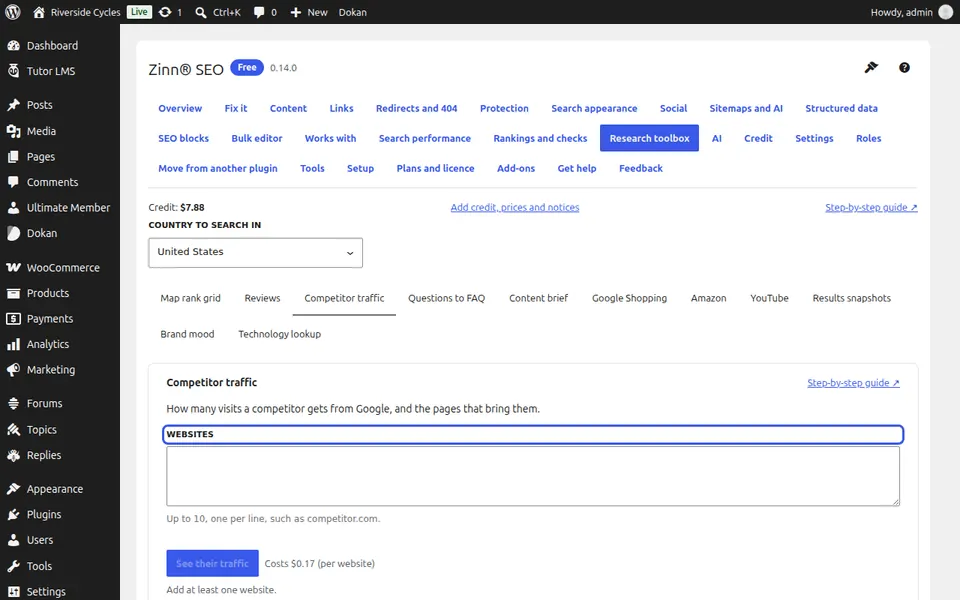Screen dimensions: 960x600
Task: Open WooCommerce icon in sidebar
Action: coord(13,268)
